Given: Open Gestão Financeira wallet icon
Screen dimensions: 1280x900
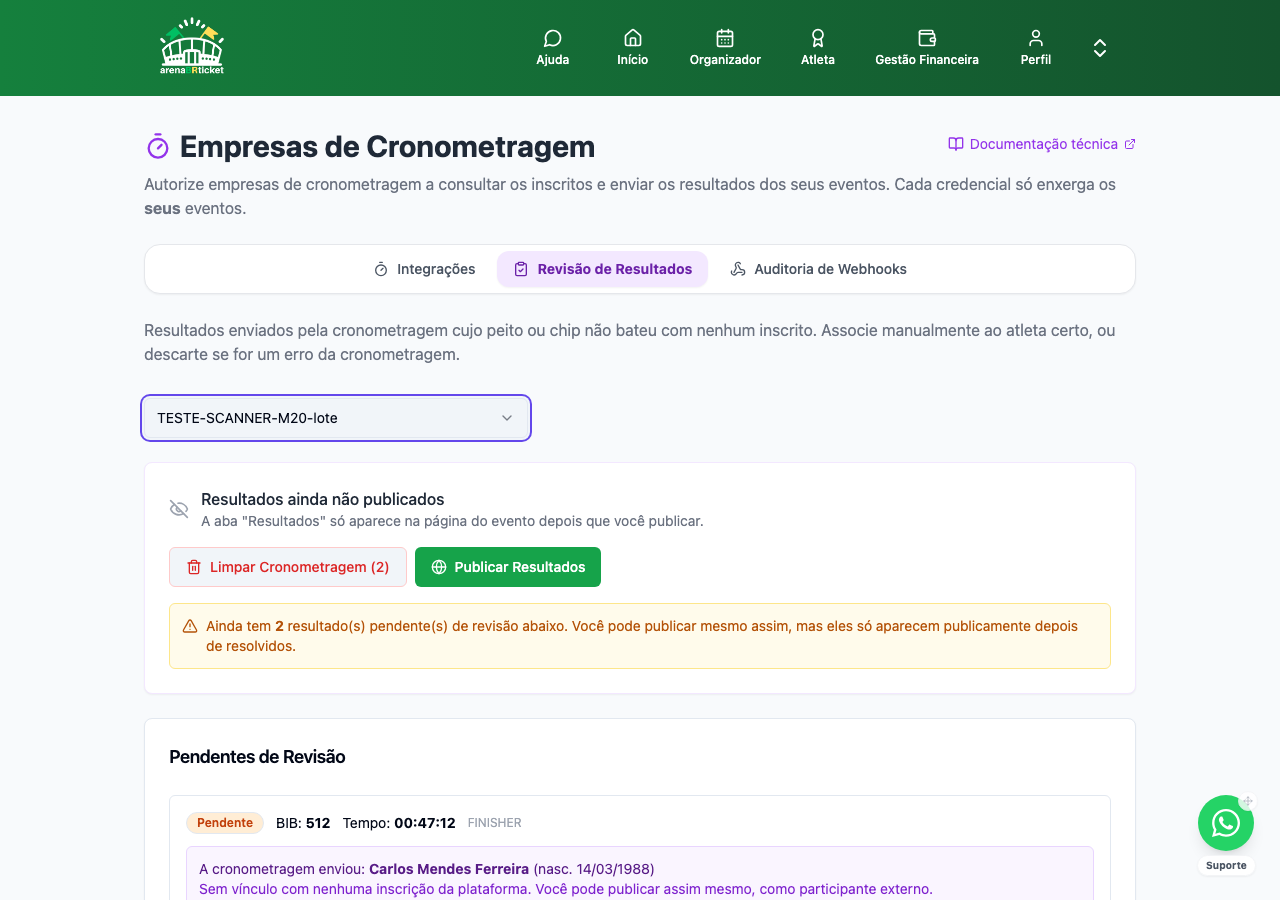Looking at the screenshot, I should coord(927,38).
